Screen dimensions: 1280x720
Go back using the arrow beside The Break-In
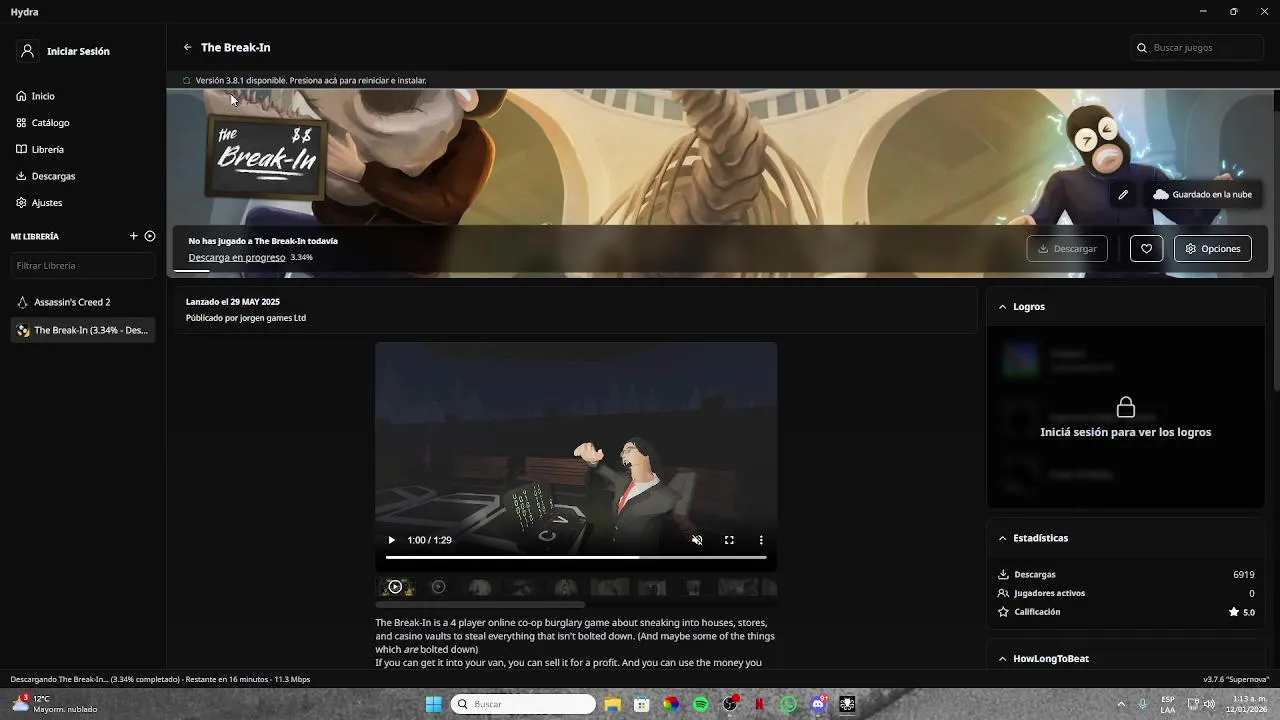coord(187,47)
